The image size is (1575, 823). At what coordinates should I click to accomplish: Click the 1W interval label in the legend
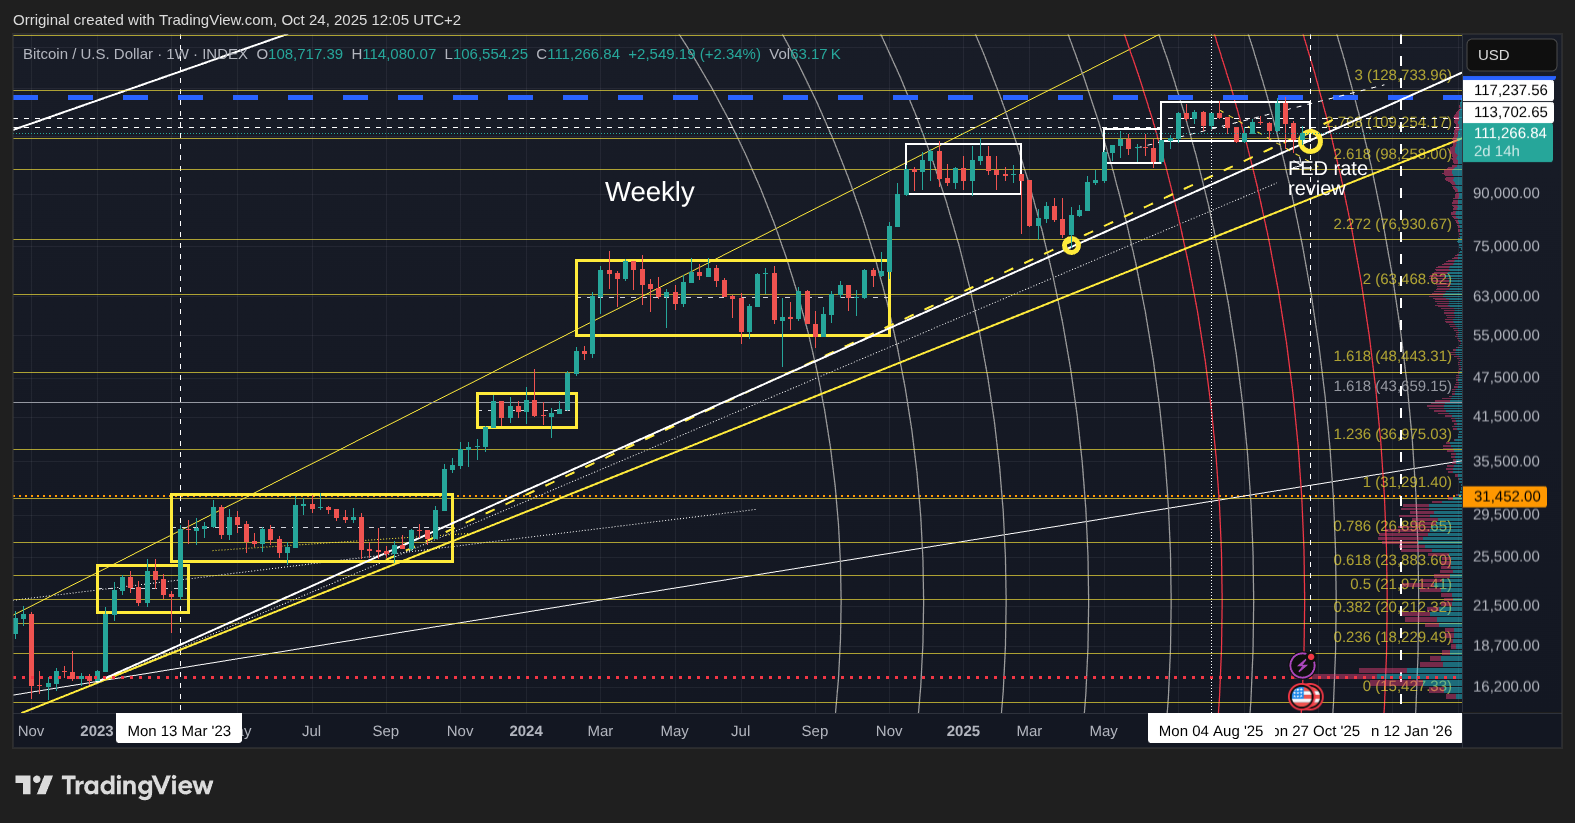tap(177, 54)
